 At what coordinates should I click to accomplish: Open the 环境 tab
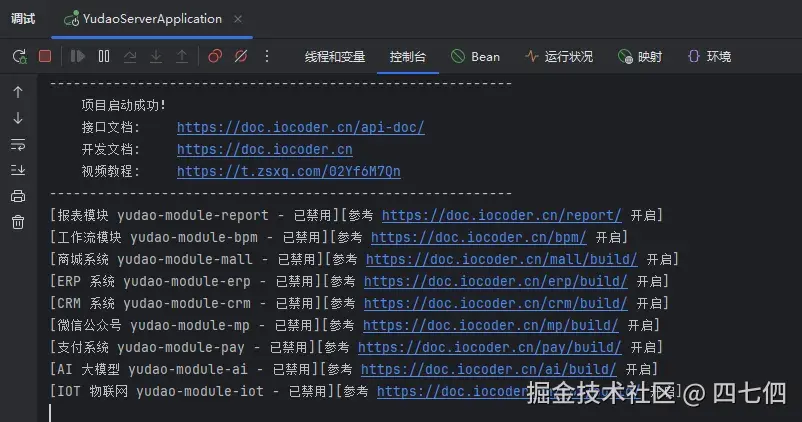pos(709,56)
